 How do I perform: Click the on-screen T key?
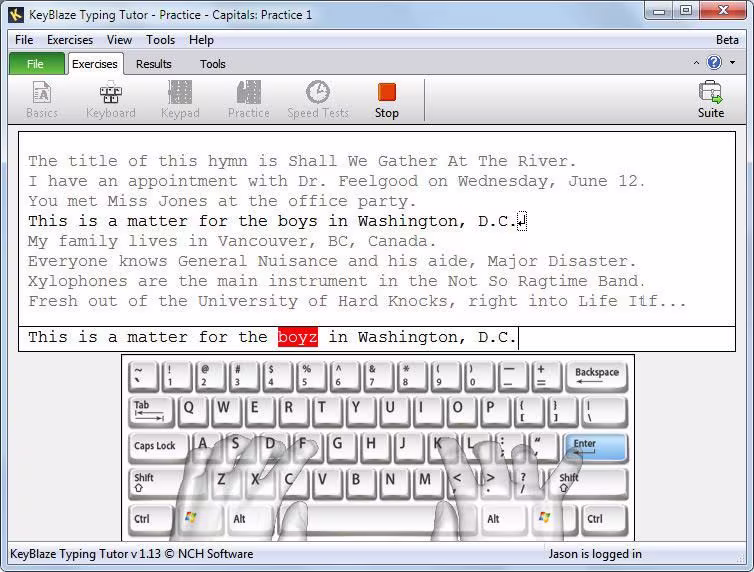click(x=327, y=411)
